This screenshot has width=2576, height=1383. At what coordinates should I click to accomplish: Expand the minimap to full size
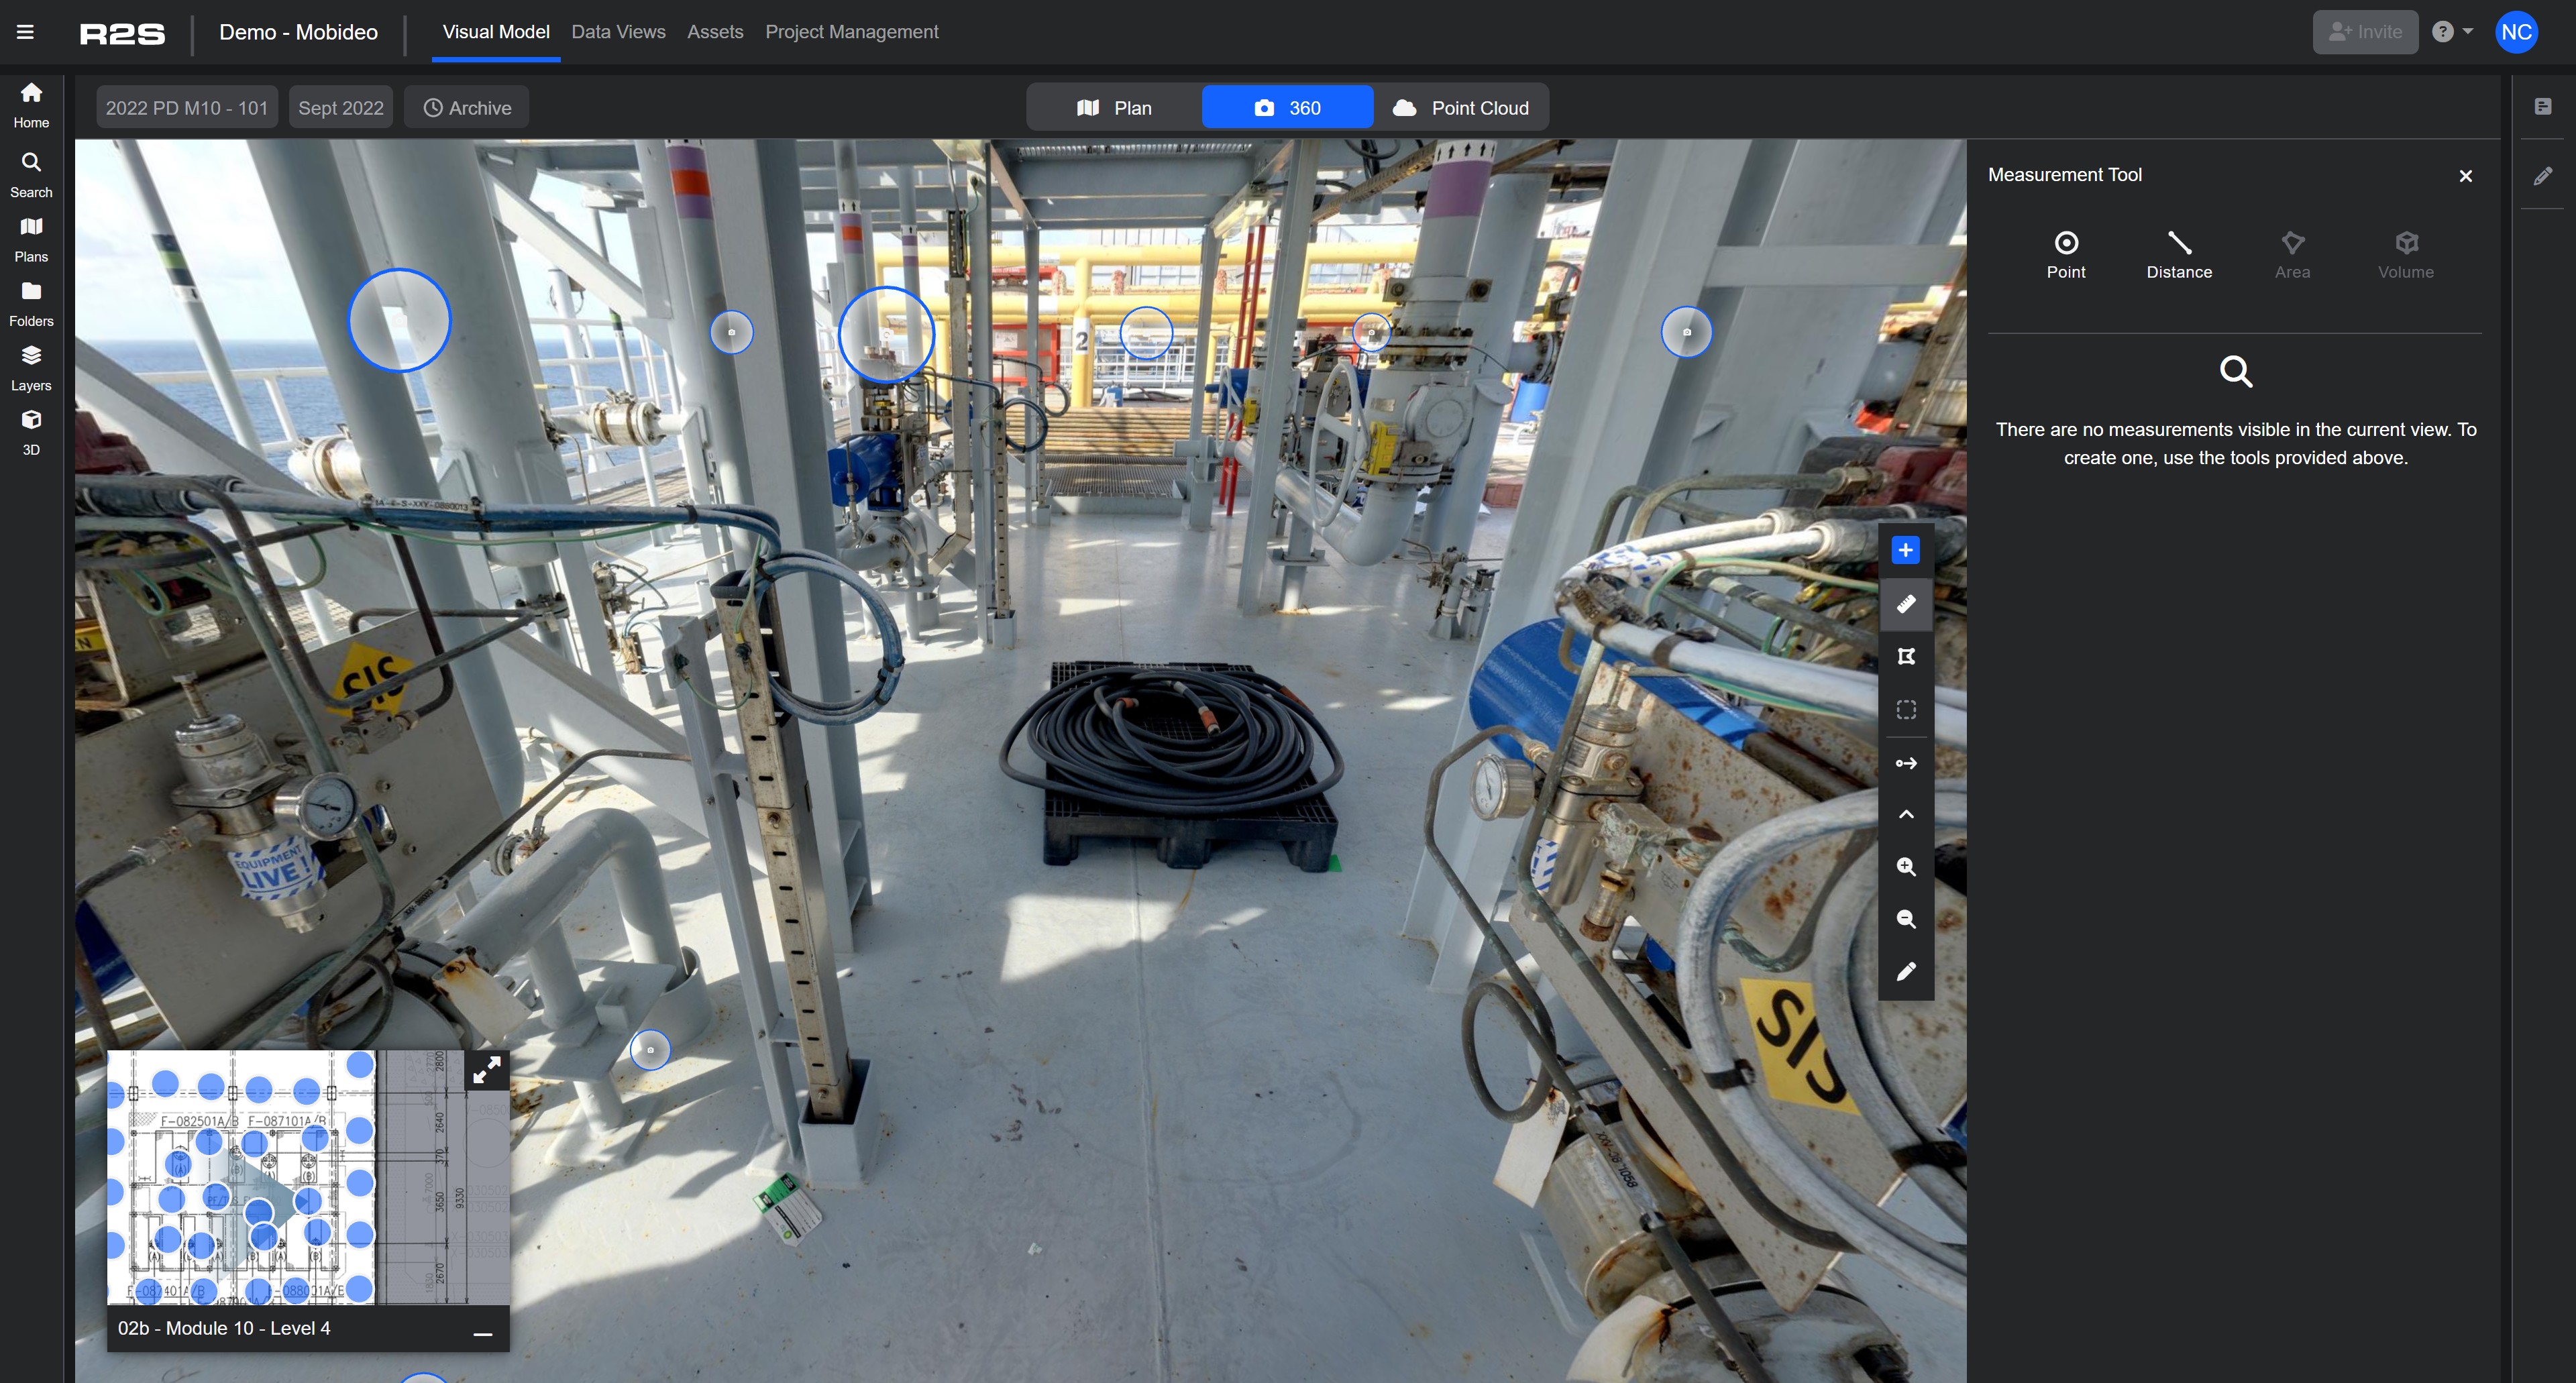tap(487, 1070)
